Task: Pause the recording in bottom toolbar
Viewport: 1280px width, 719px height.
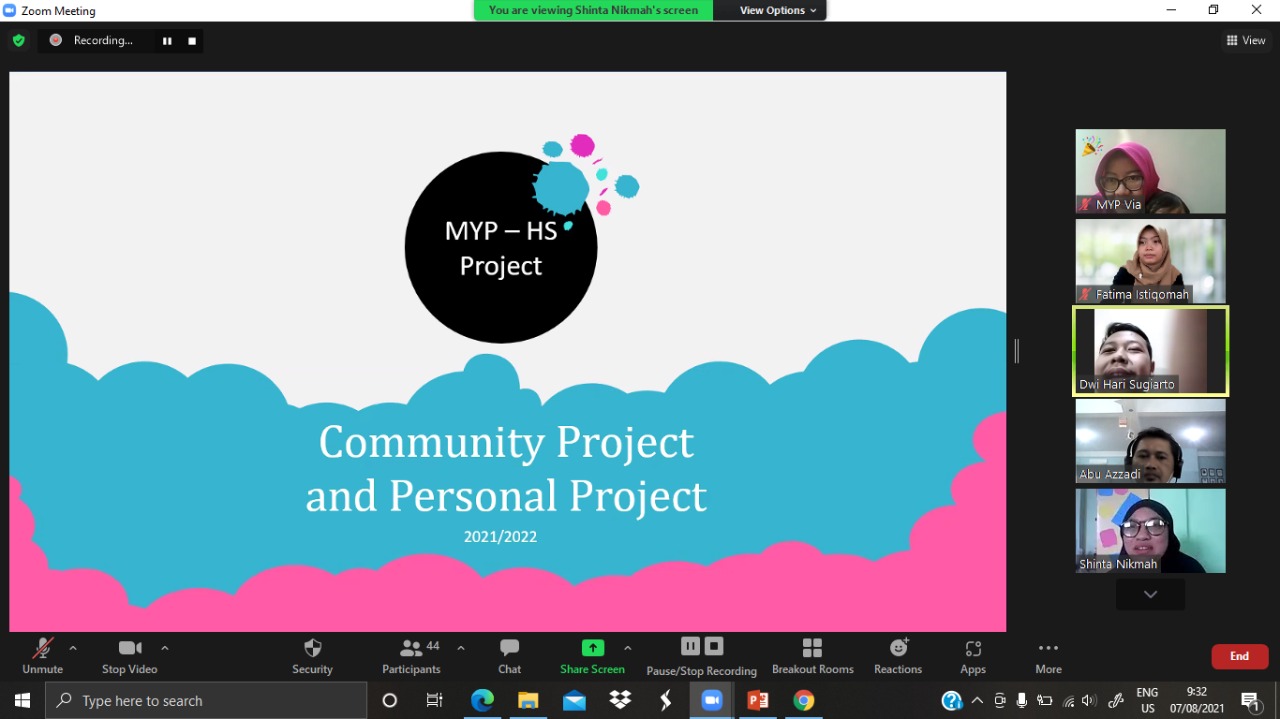Action: pyautogui.click(x=690, y=646)
